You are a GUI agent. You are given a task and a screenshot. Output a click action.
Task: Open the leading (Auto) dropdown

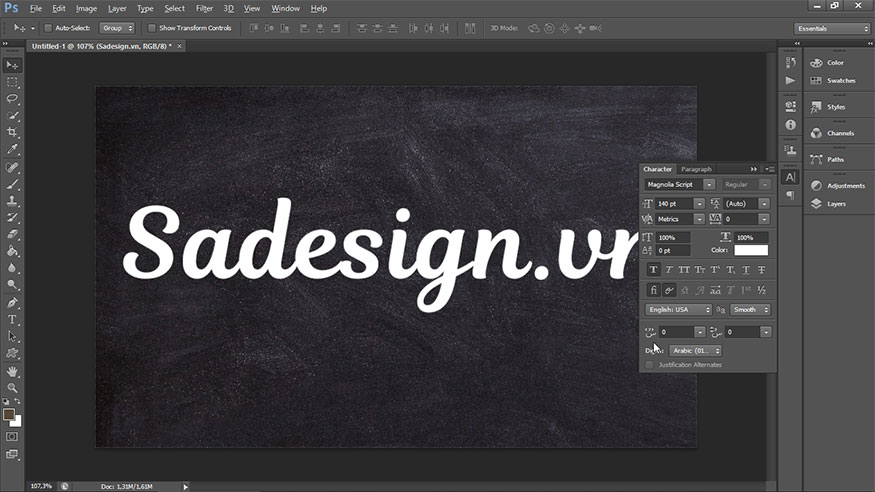coord(764,204)
